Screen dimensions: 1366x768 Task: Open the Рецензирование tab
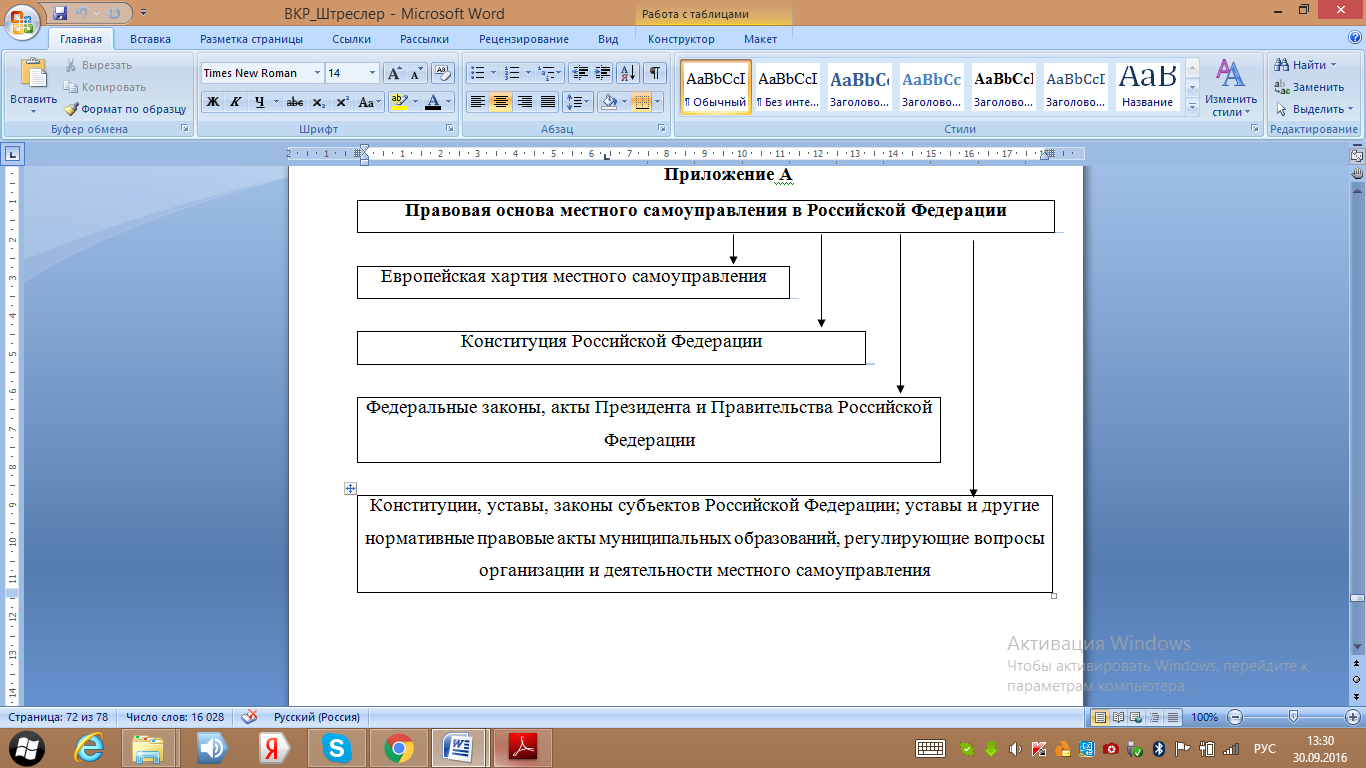523,39
